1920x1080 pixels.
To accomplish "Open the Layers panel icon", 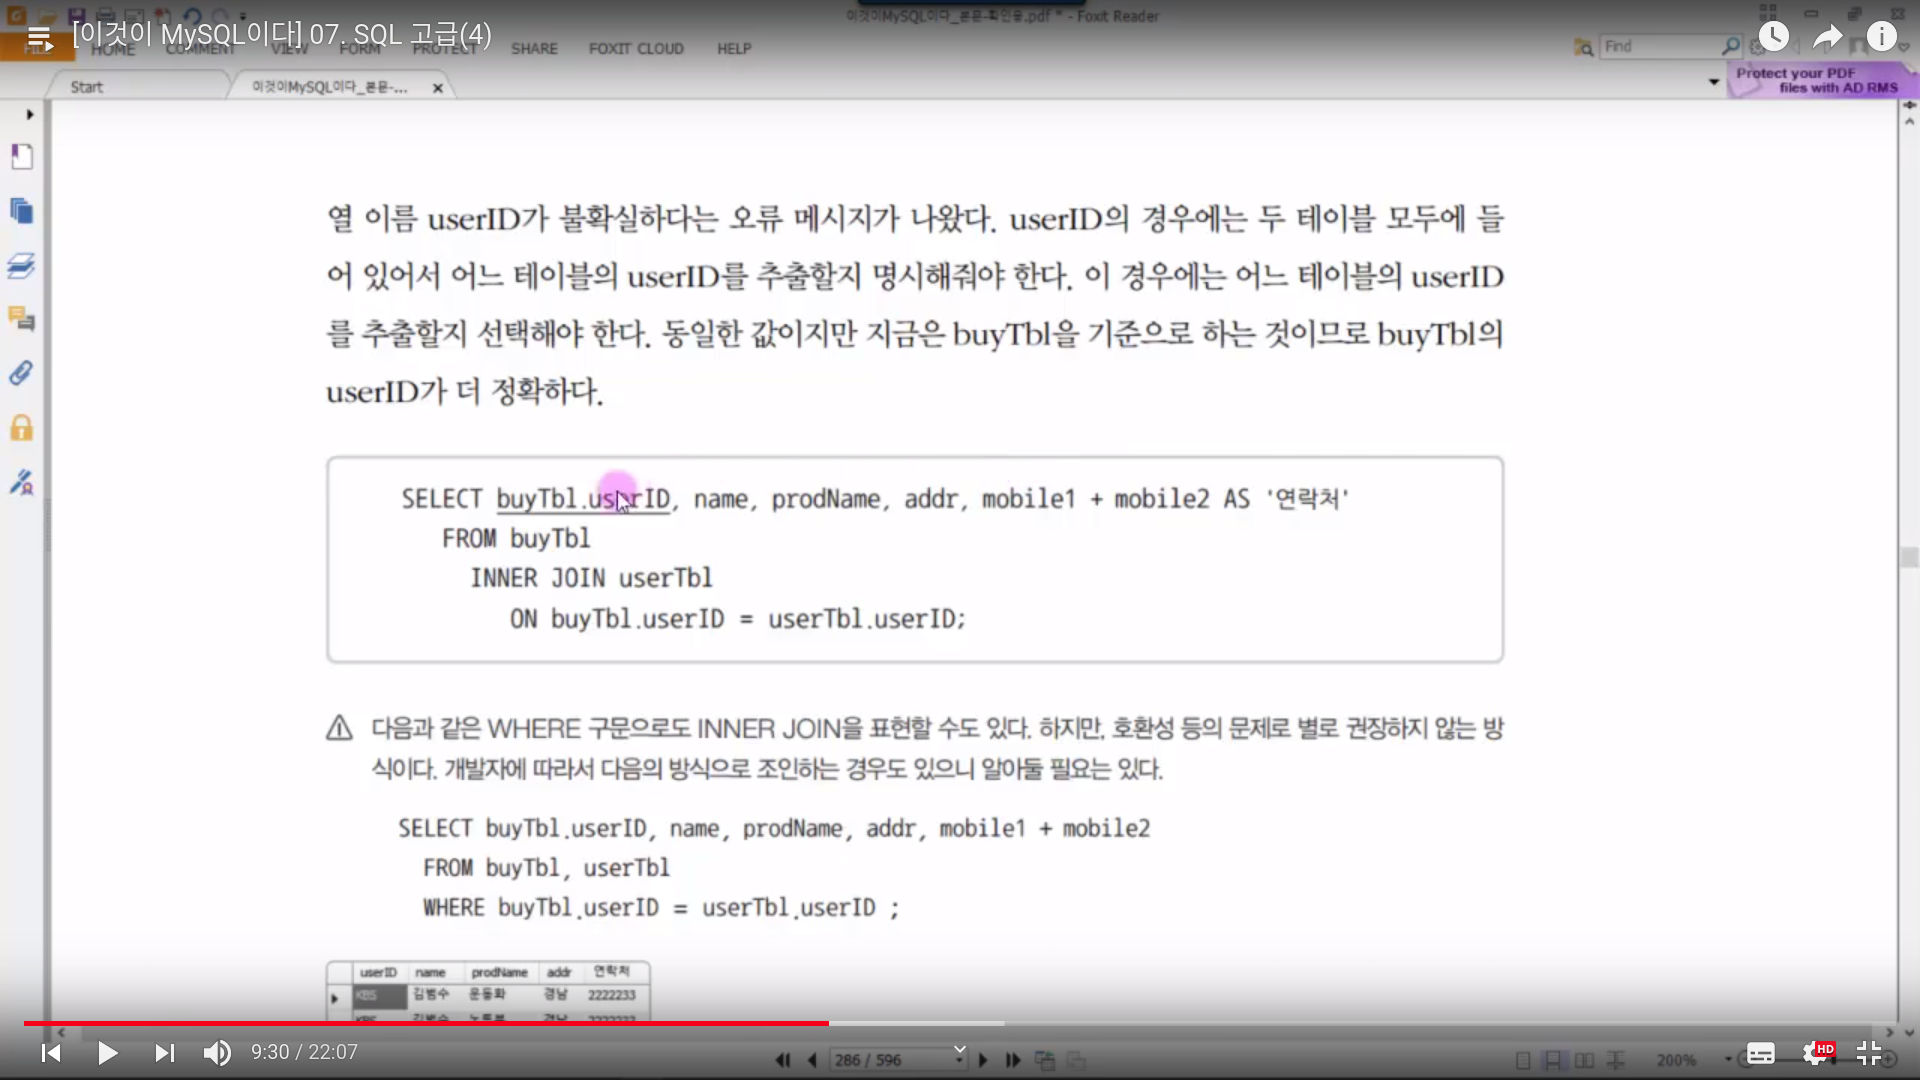I will 22,265.
